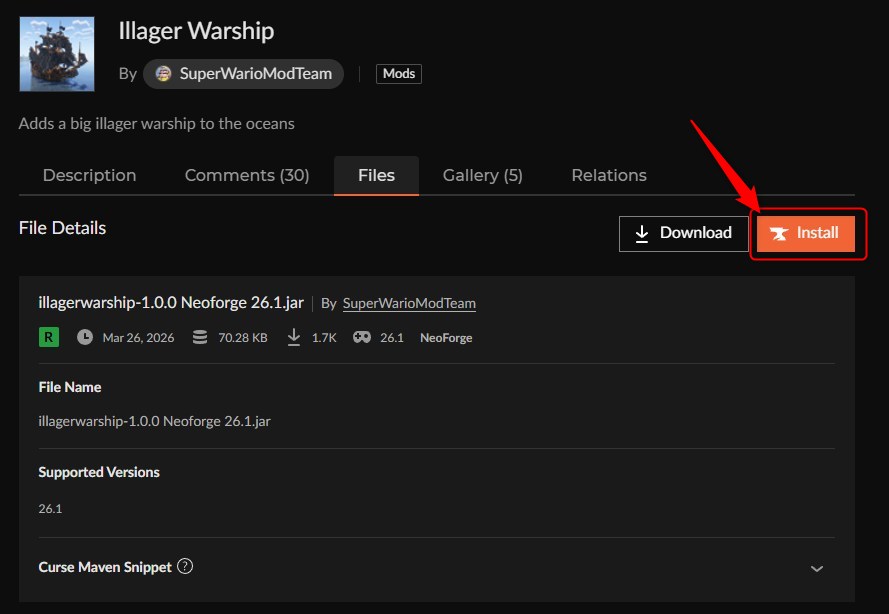Click the Mods category tag
Screen dimensions: 889x614
399,74
